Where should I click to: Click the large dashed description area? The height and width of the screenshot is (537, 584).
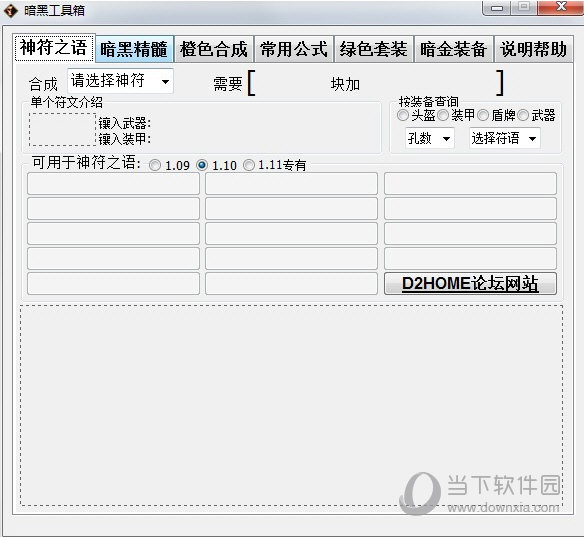[x=291, y=405]
